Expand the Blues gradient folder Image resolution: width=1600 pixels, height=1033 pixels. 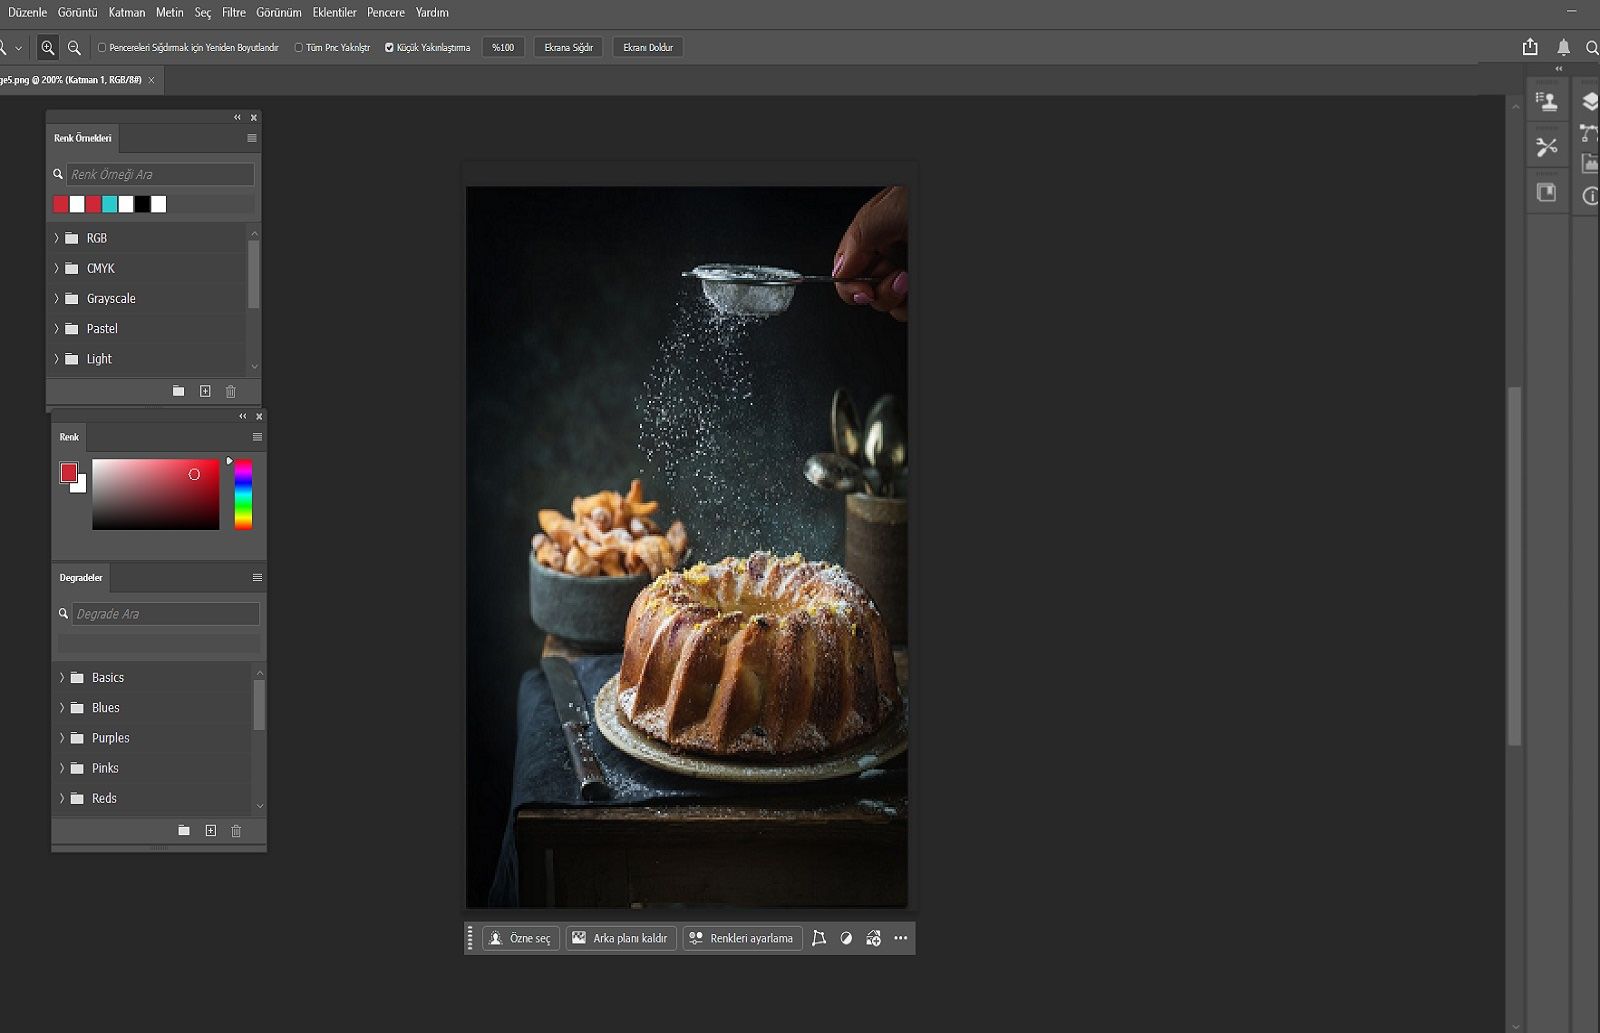click(x=61, y=707)
